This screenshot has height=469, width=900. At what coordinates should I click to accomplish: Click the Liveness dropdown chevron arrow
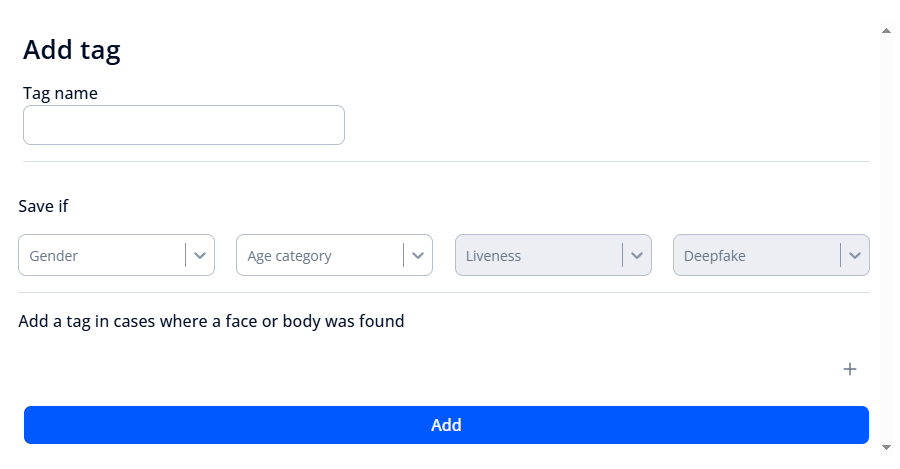(637, 255)
